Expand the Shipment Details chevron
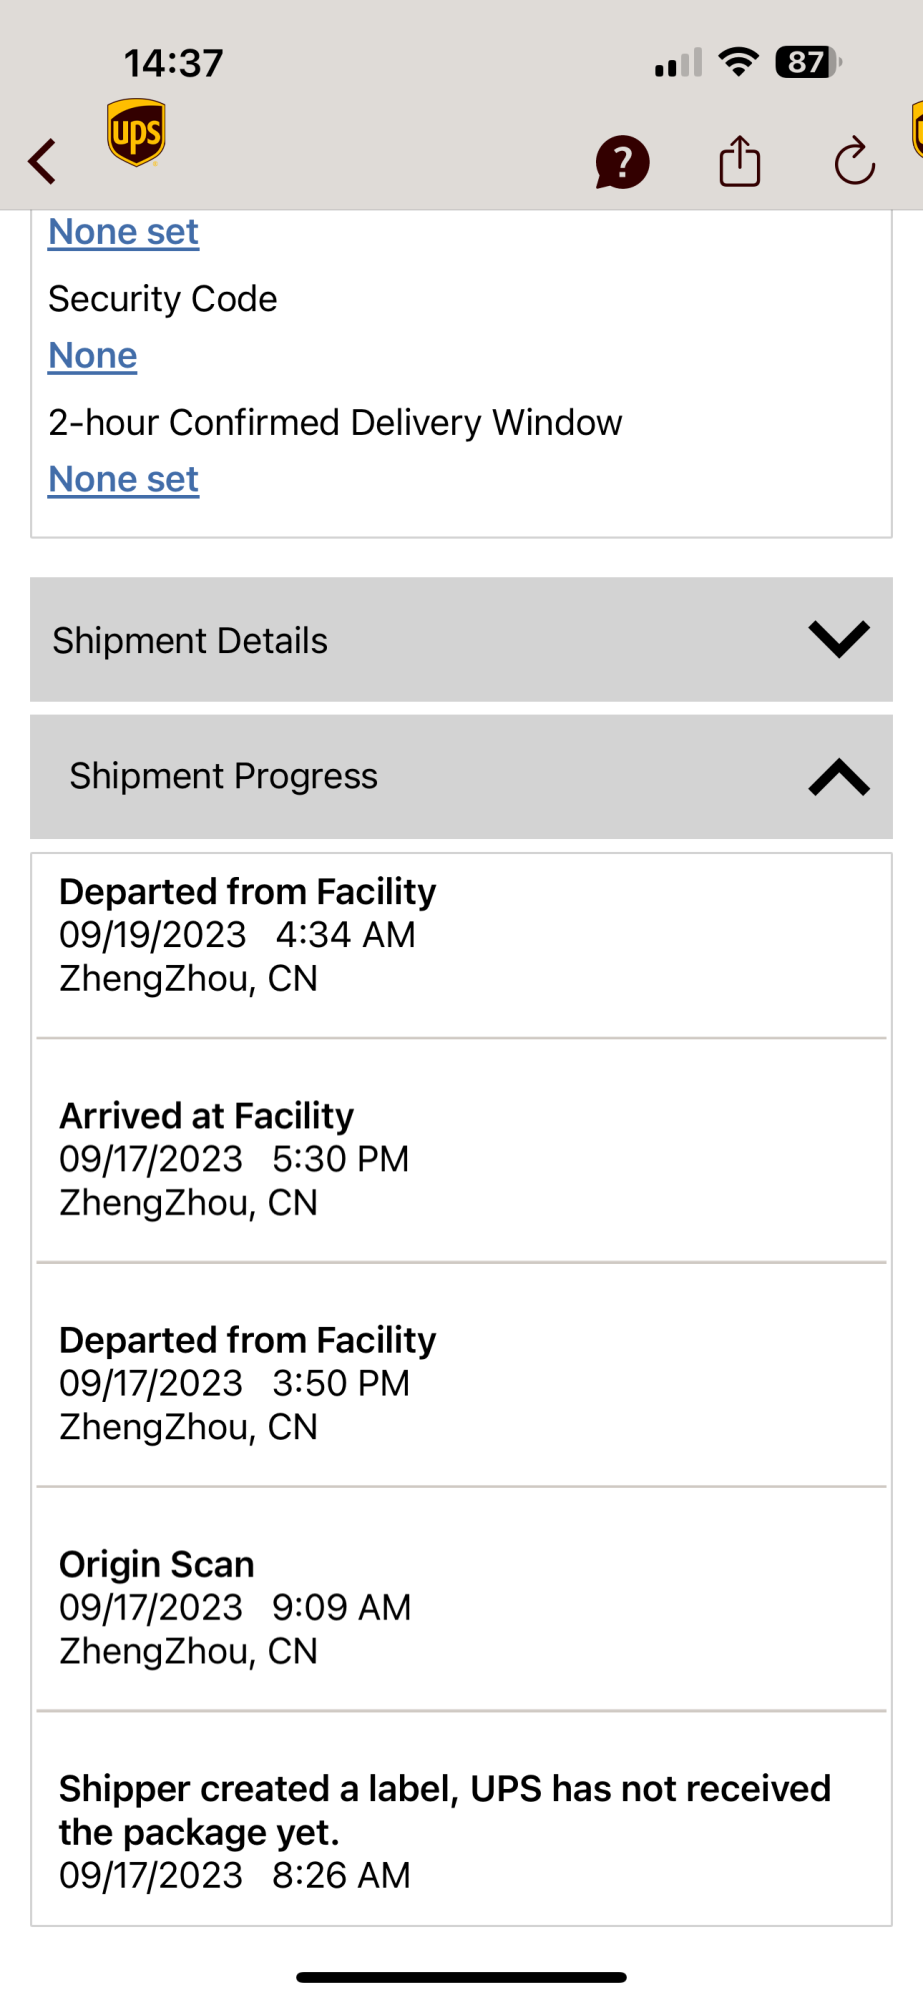Viewport: 923px width, 2000px height. [x=839, y=639]
